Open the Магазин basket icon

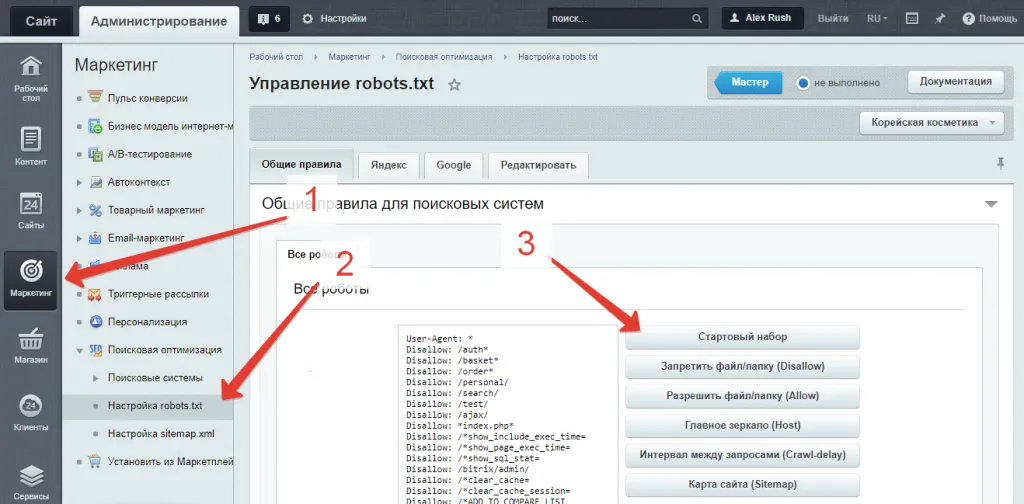coord(31,345)
